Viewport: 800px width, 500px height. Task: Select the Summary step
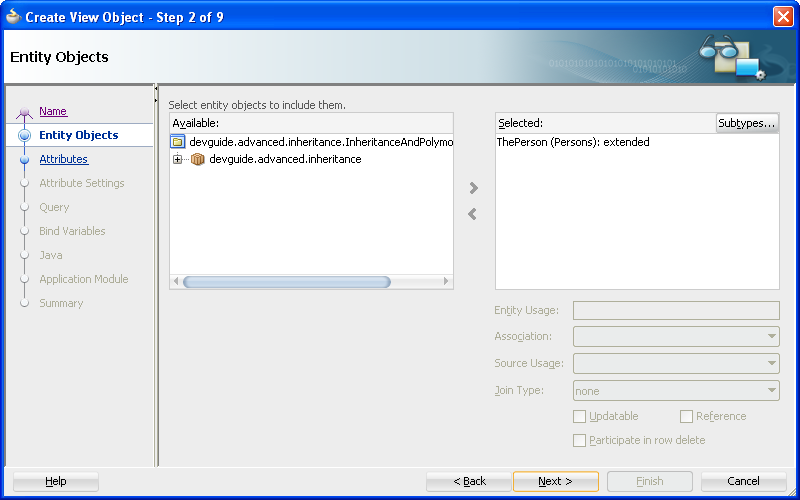[x=61, y=303]
